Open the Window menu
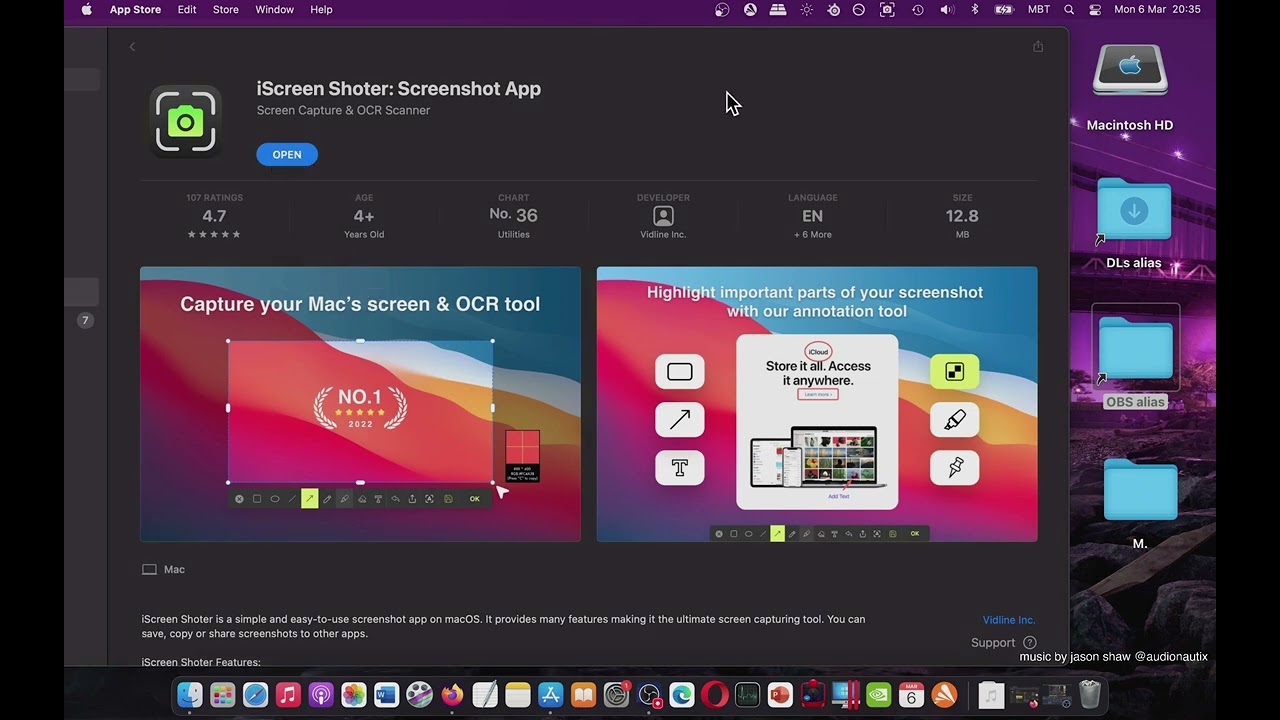 point(274,9)
